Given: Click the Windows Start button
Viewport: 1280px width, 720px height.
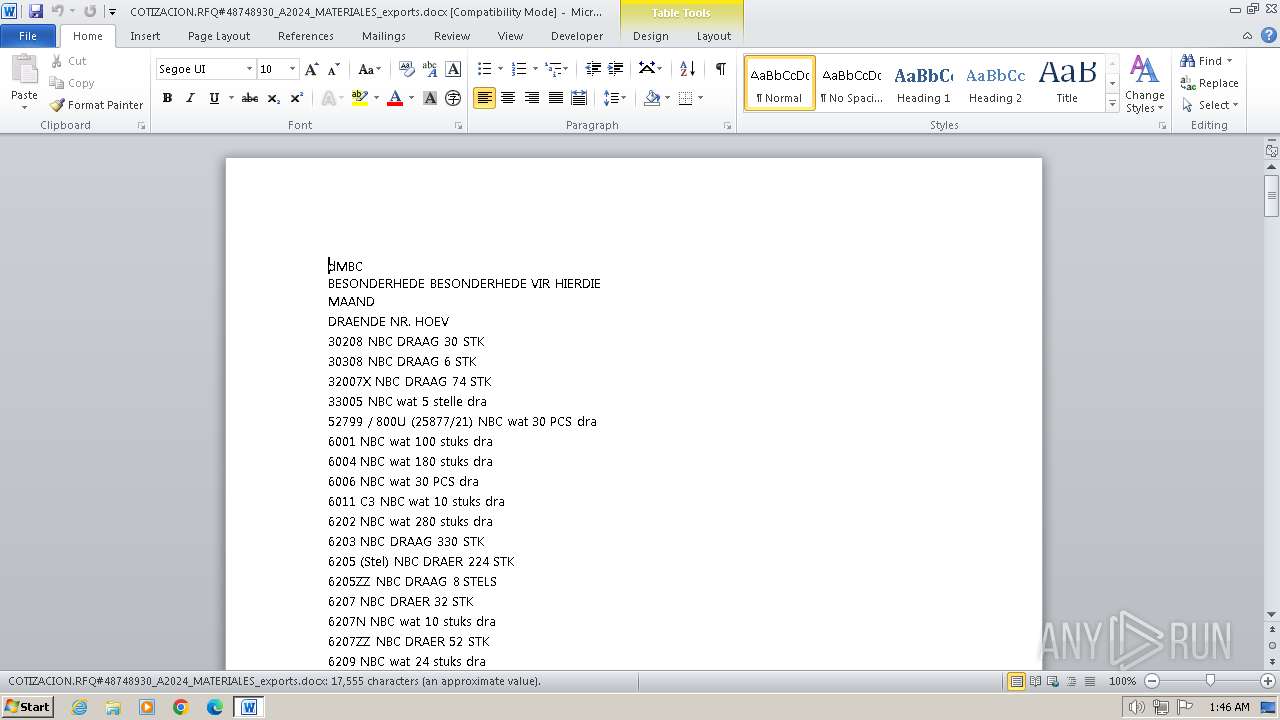Looking at the screenshot, I should 28,707.
